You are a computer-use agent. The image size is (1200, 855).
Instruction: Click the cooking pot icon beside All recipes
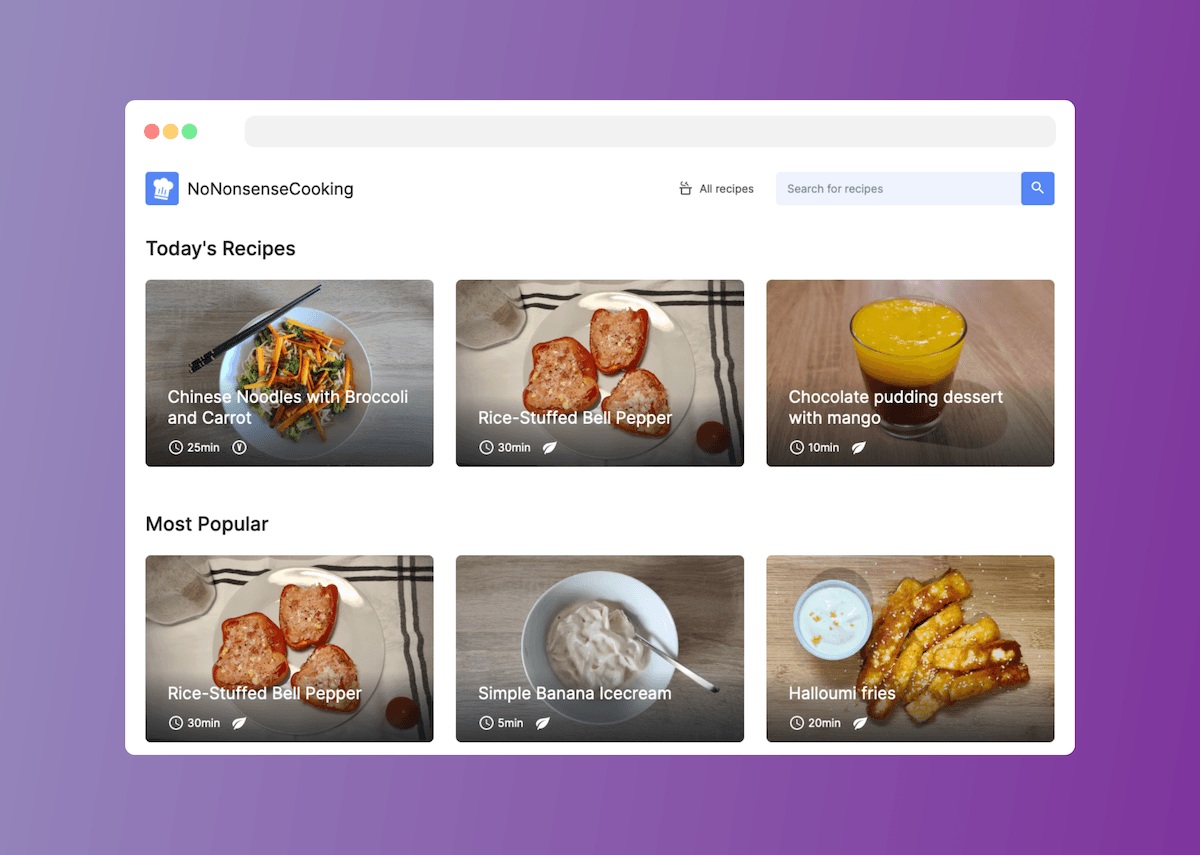pyautogui.click(x=685, y=188)
